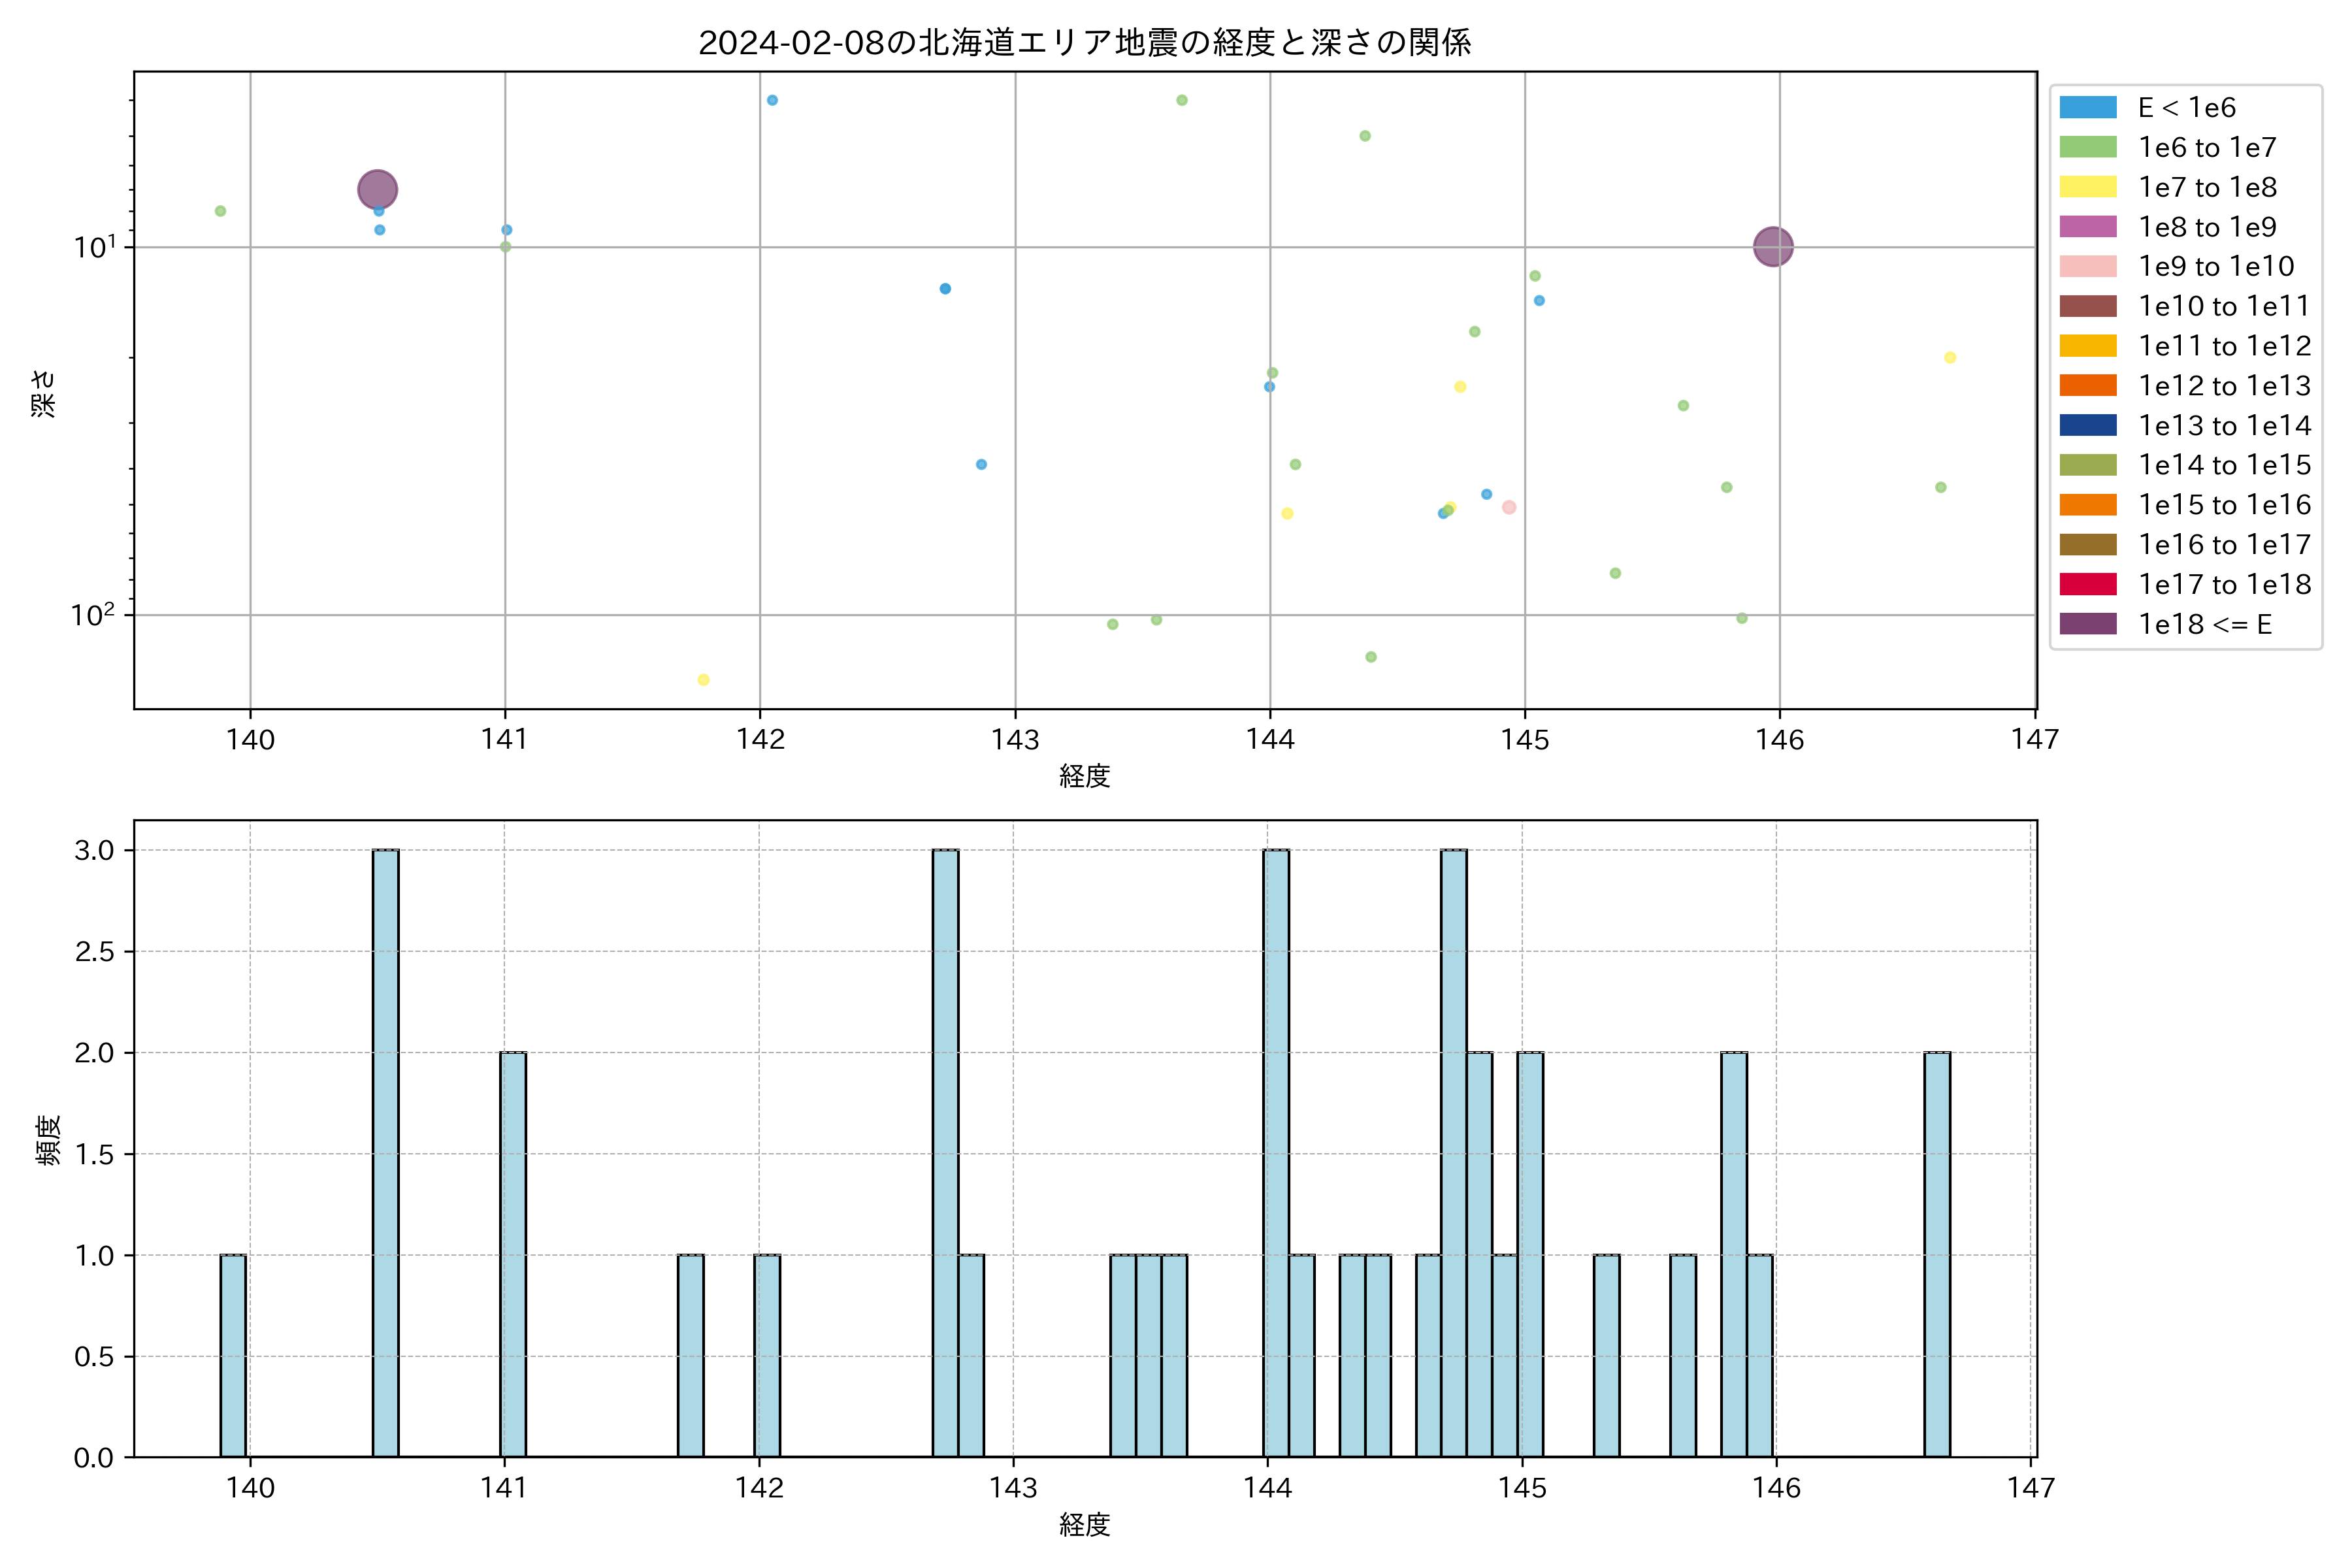Click the leftmost histogram bar near longitude 140
2352x1568 pixels.
(233, 1356)
